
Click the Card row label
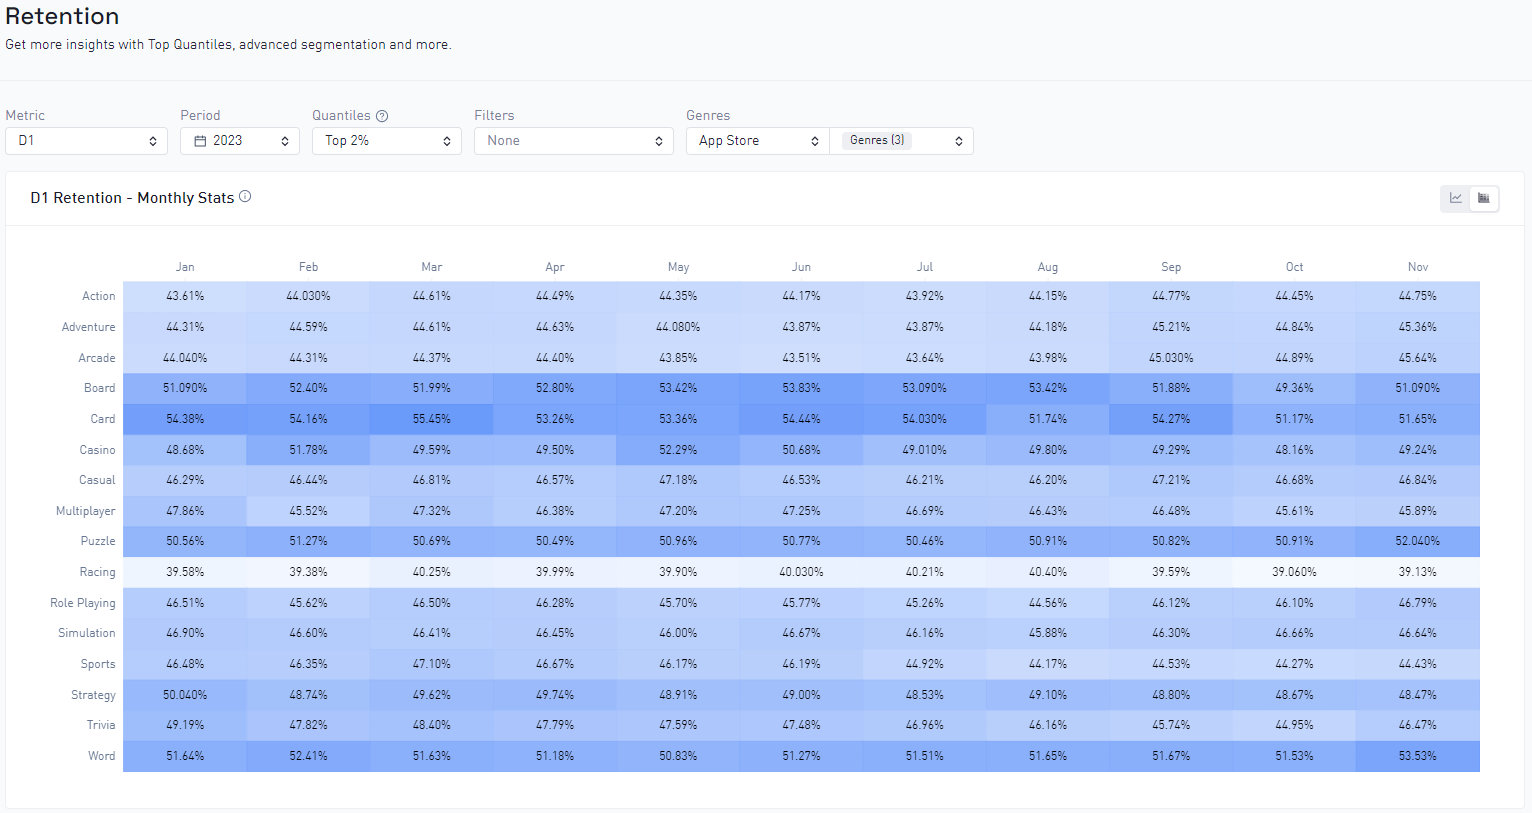103,419
